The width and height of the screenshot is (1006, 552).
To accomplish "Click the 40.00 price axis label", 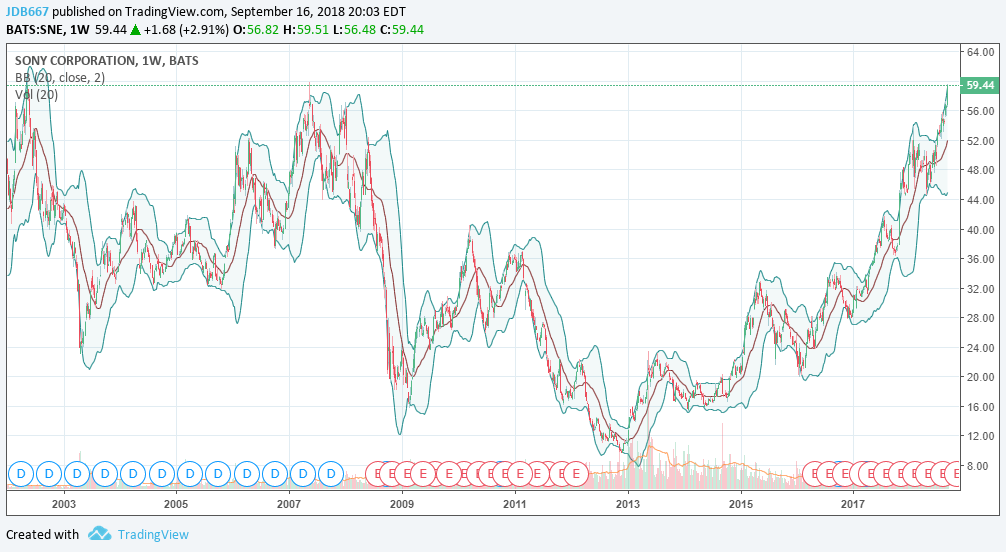I will (x=980, y=229).
